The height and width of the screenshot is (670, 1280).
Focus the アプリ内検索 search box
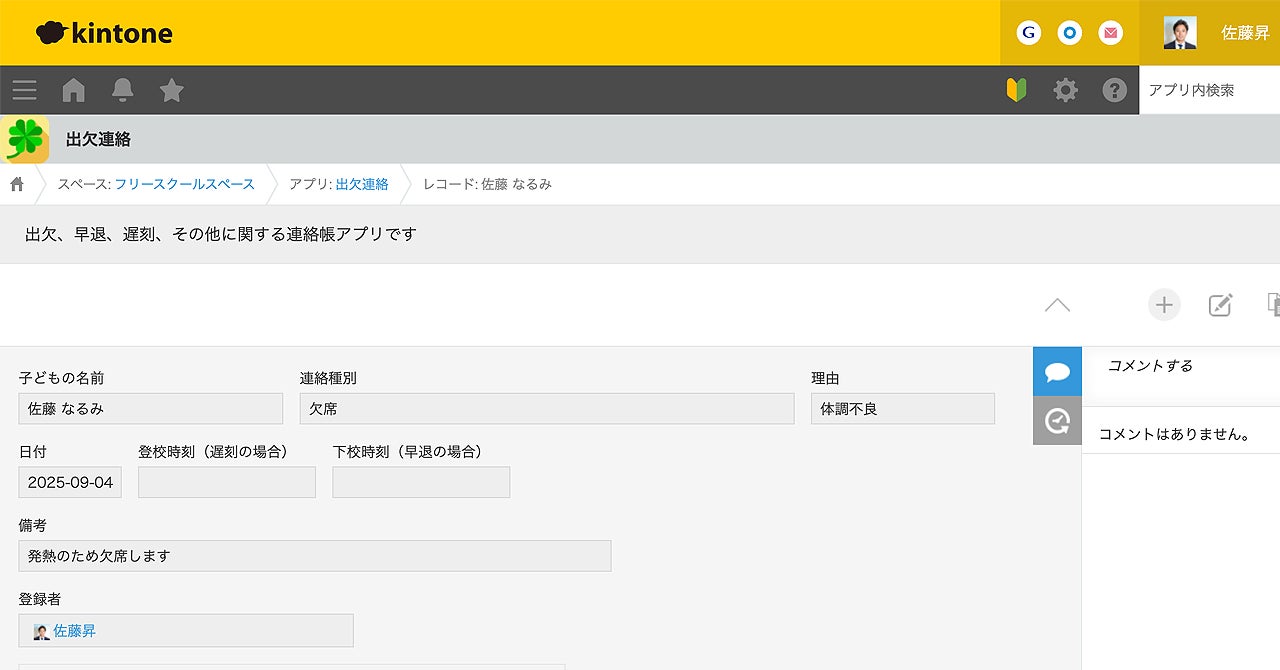(1209, 90)
